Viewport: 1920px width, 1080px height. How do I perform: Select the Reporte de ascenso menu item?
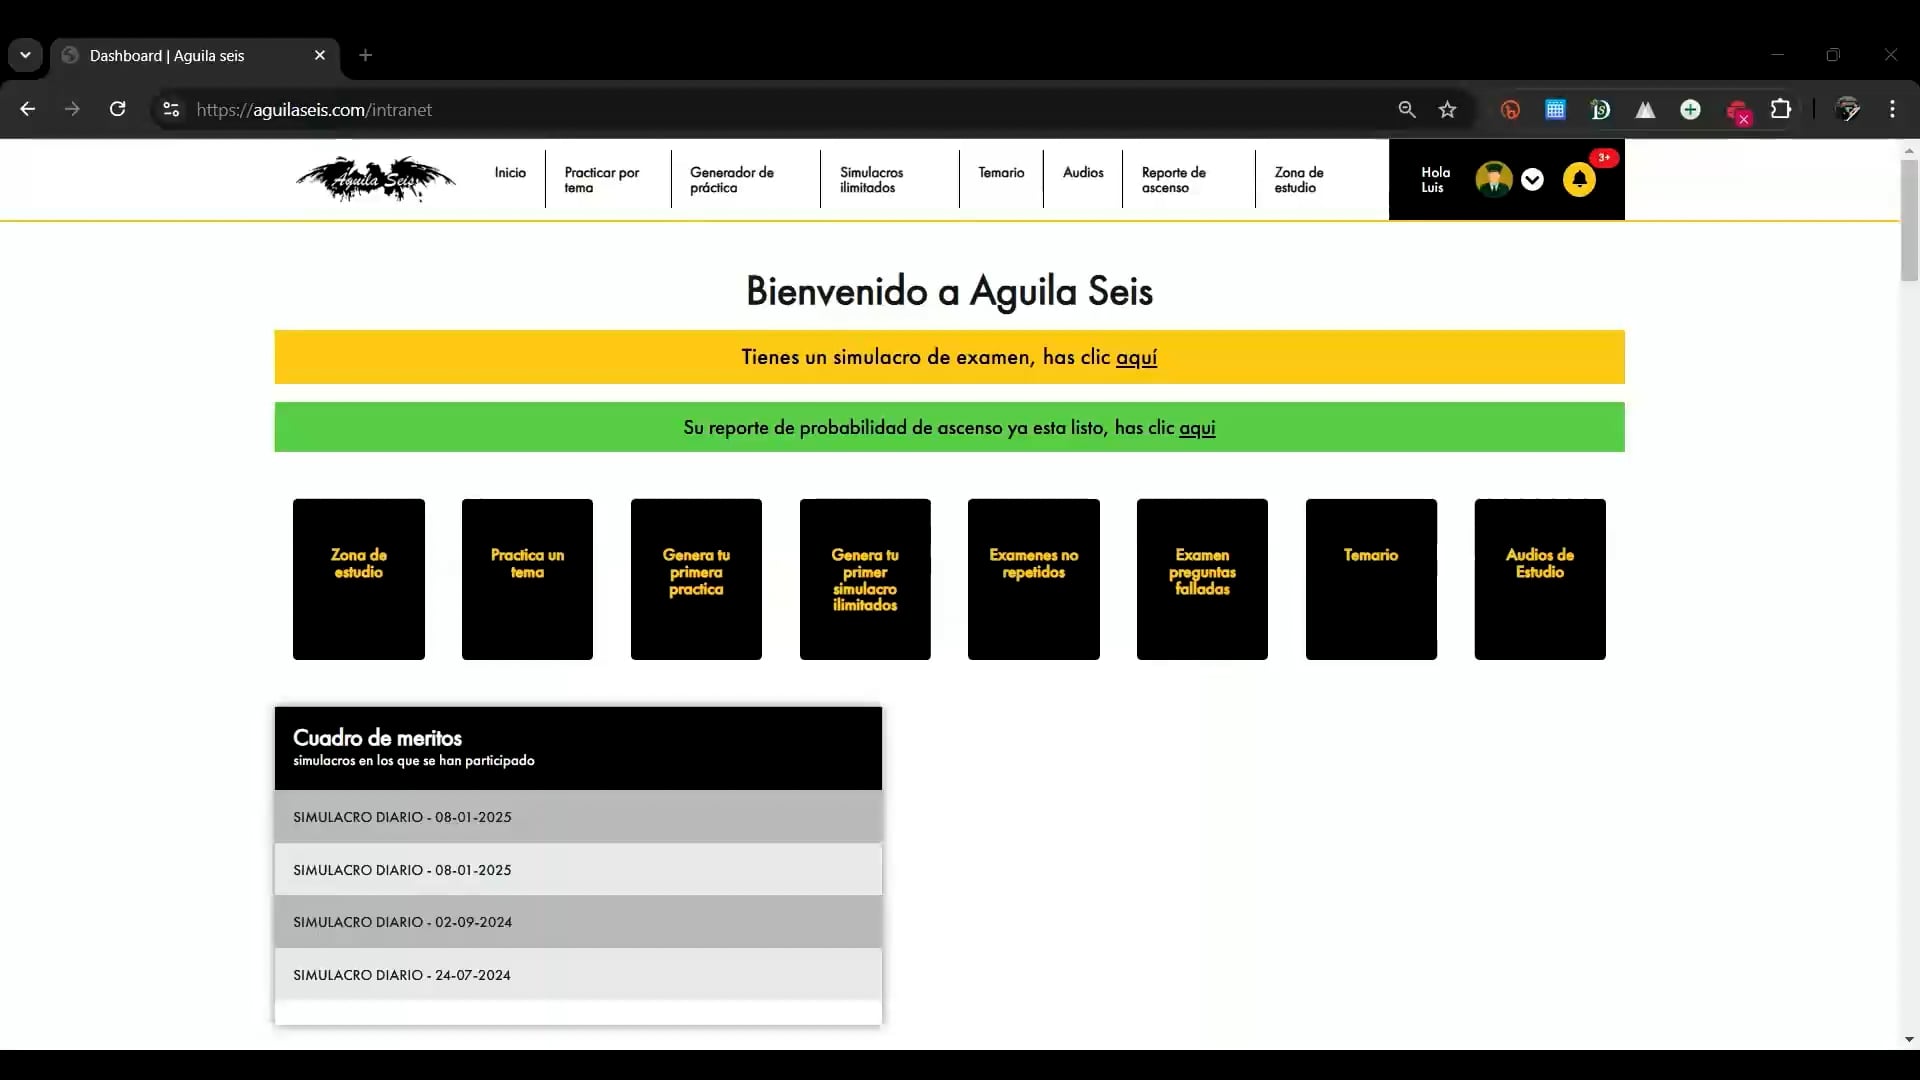(1174, 180)
